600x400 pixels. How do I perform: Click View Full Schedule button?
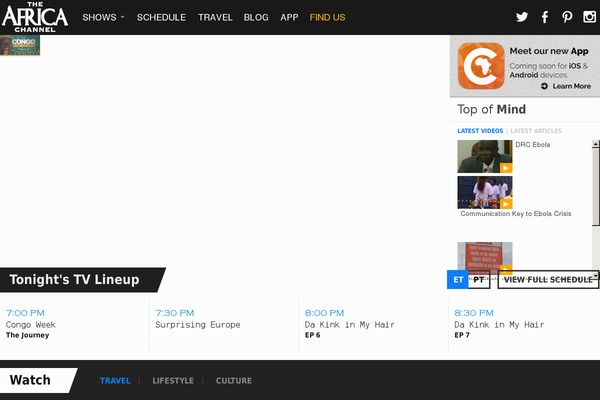coord(548,279)
